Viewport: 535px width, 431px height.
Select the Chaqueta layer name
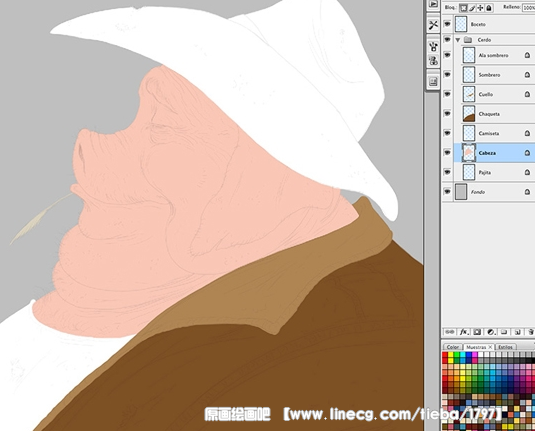489,114
